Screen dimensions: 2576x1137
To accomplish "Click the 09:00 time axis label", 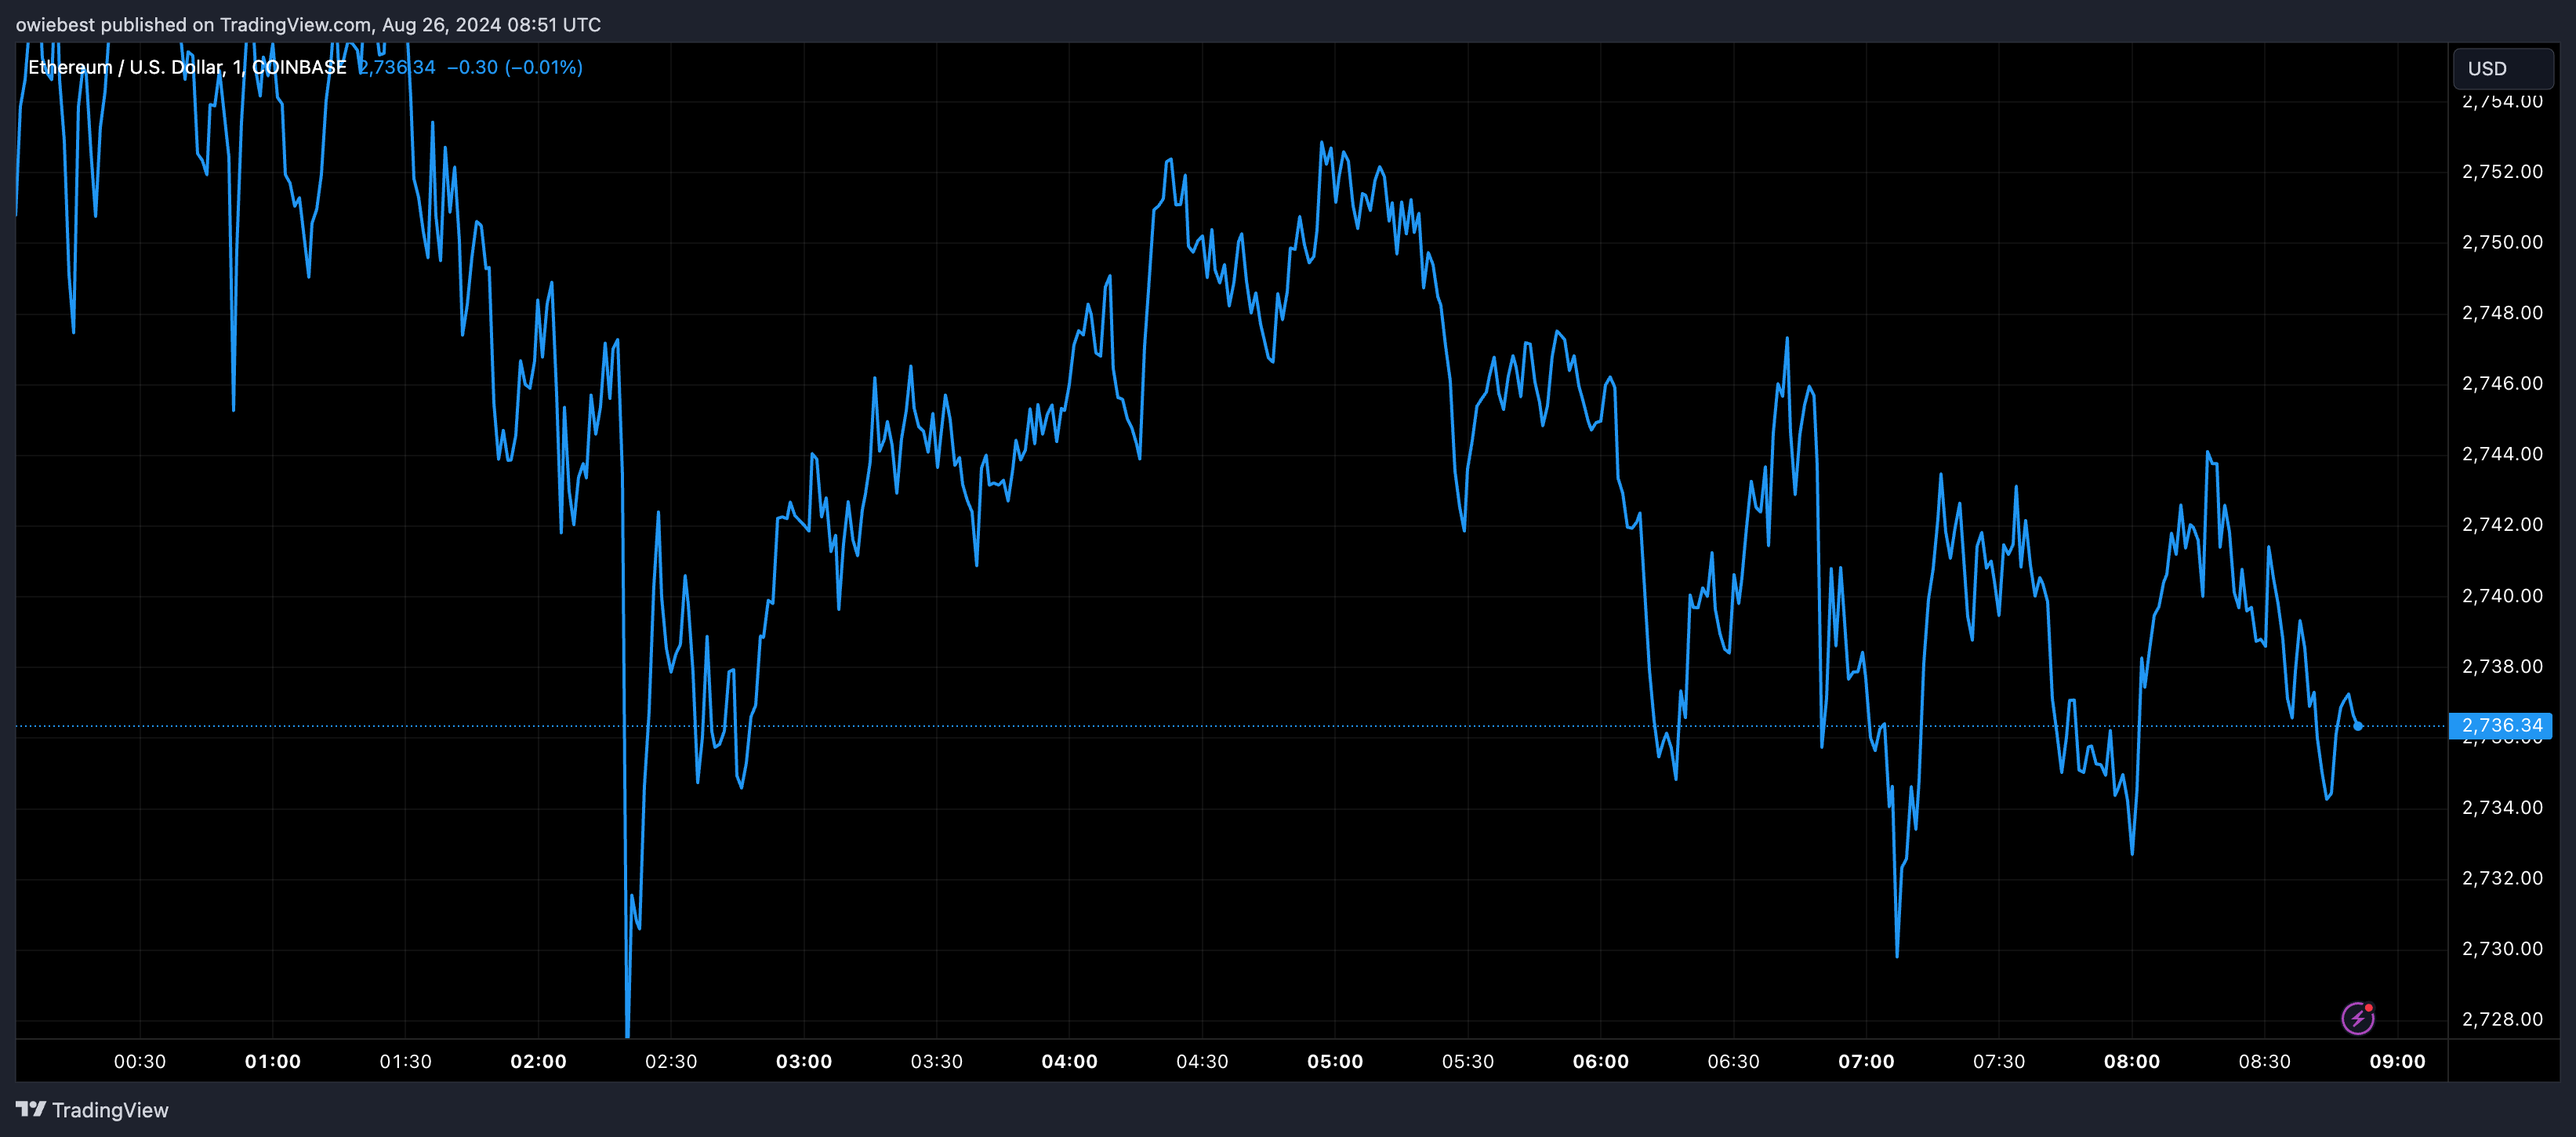I will [2397, 1061].
